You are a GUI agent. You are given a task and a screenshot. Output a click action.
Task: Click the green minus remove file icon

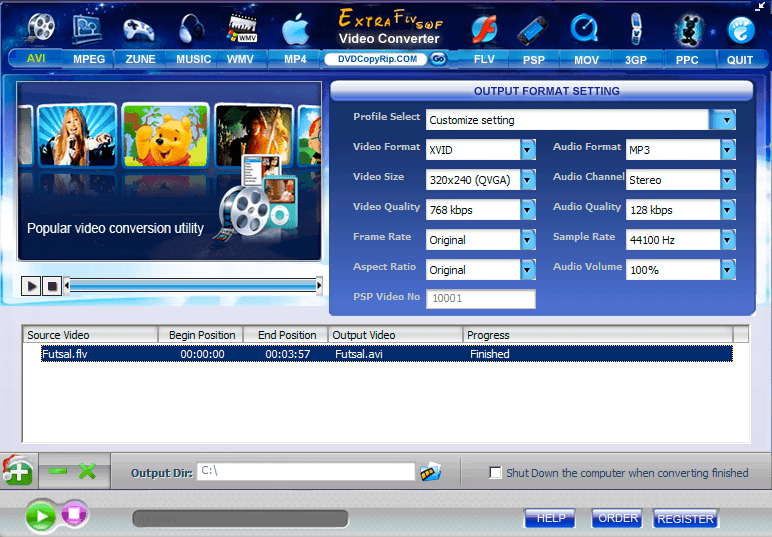[x=58, y=471]
